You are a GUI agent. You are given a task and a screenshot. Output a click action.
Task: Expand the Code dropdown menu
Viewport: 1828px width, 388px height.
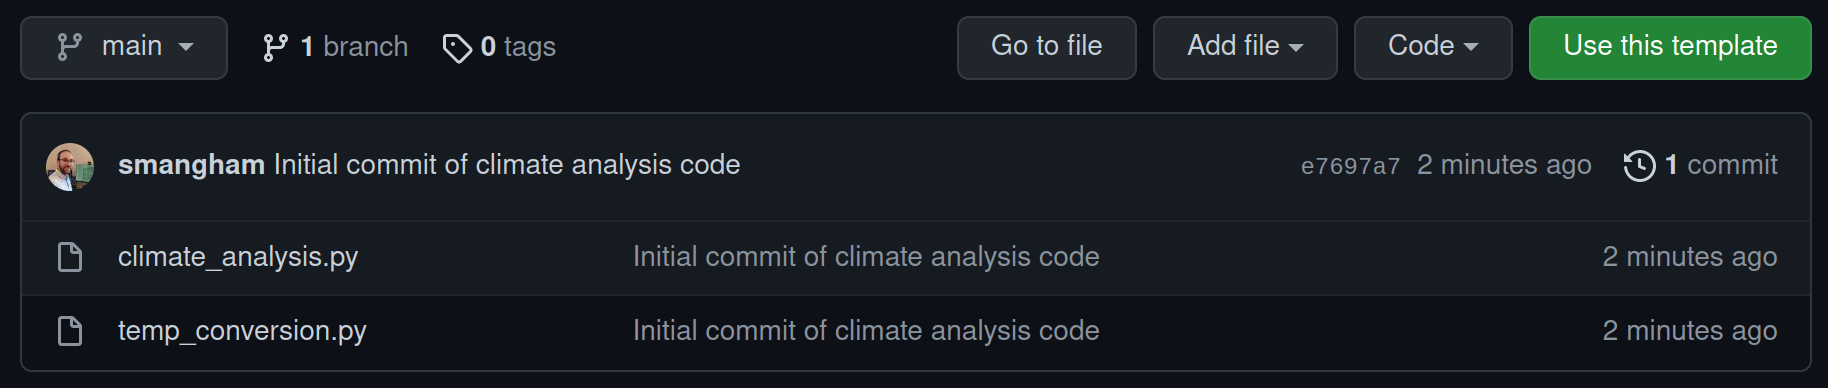(x=1433, y=47)
